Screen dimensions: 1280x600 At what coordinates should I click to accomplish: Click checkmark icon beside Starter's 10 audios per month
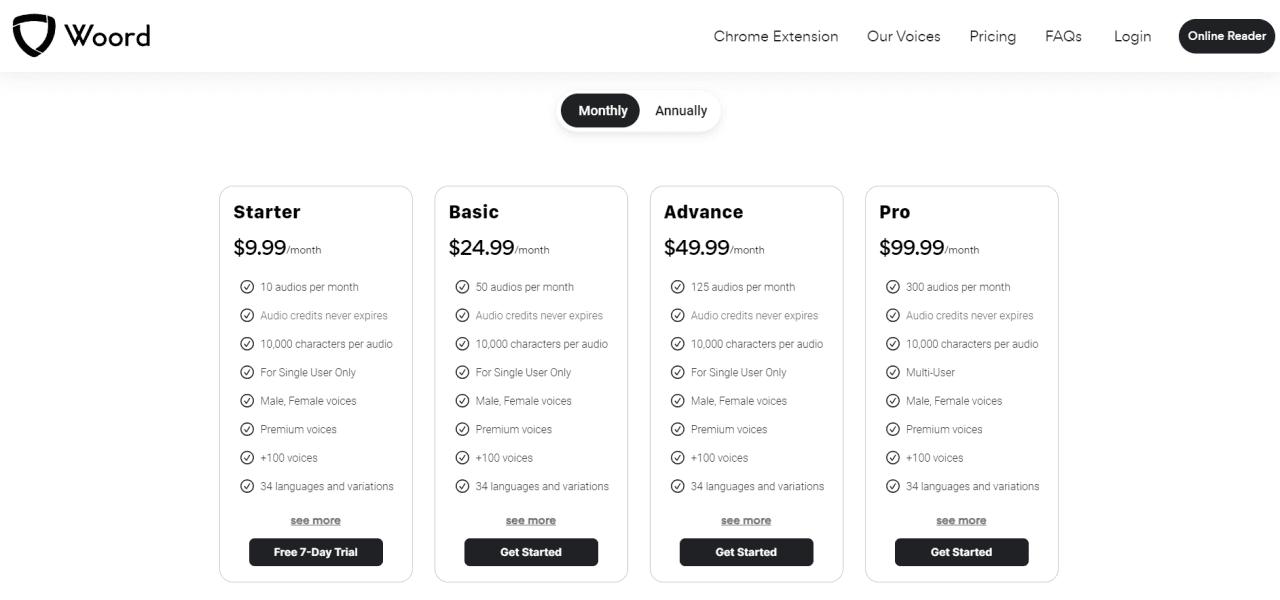[247, 287]
